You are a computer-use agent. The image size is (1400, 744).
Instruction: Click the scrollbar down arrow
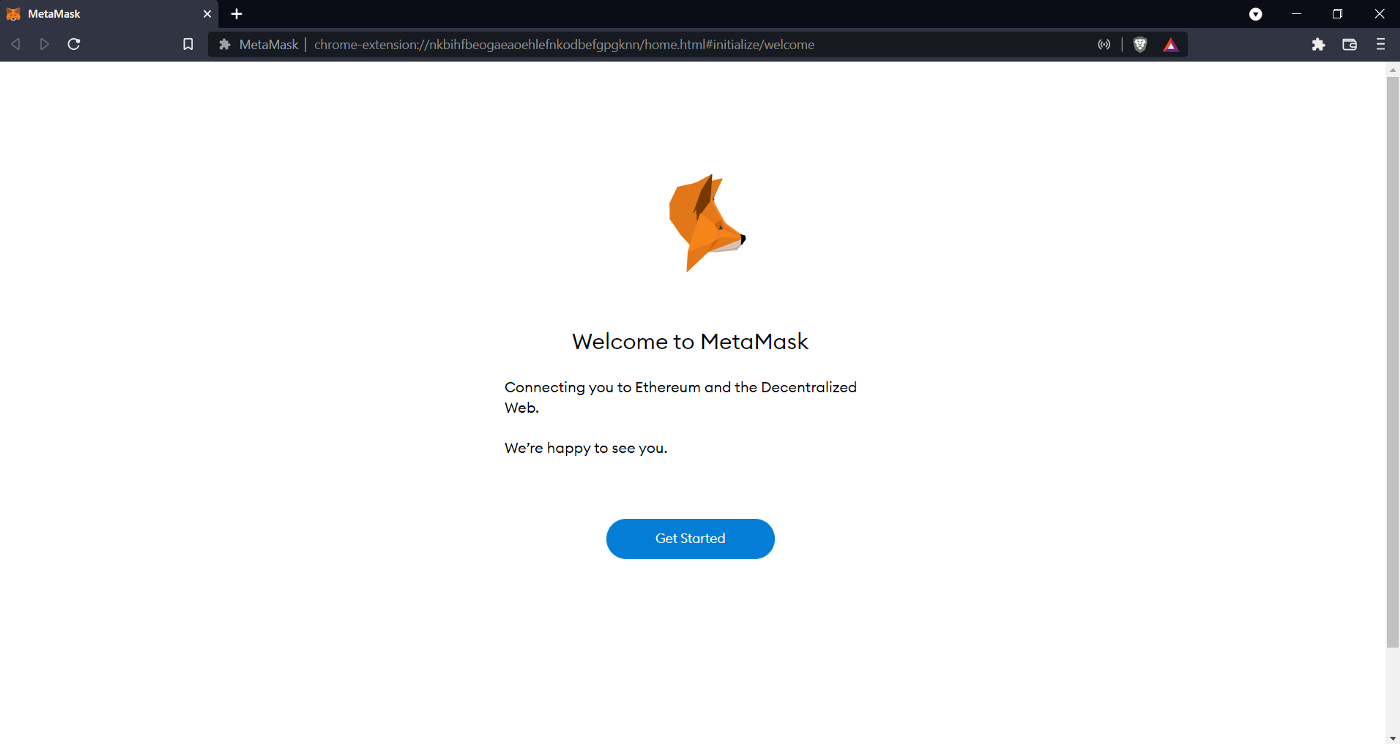click(1393, 737)
